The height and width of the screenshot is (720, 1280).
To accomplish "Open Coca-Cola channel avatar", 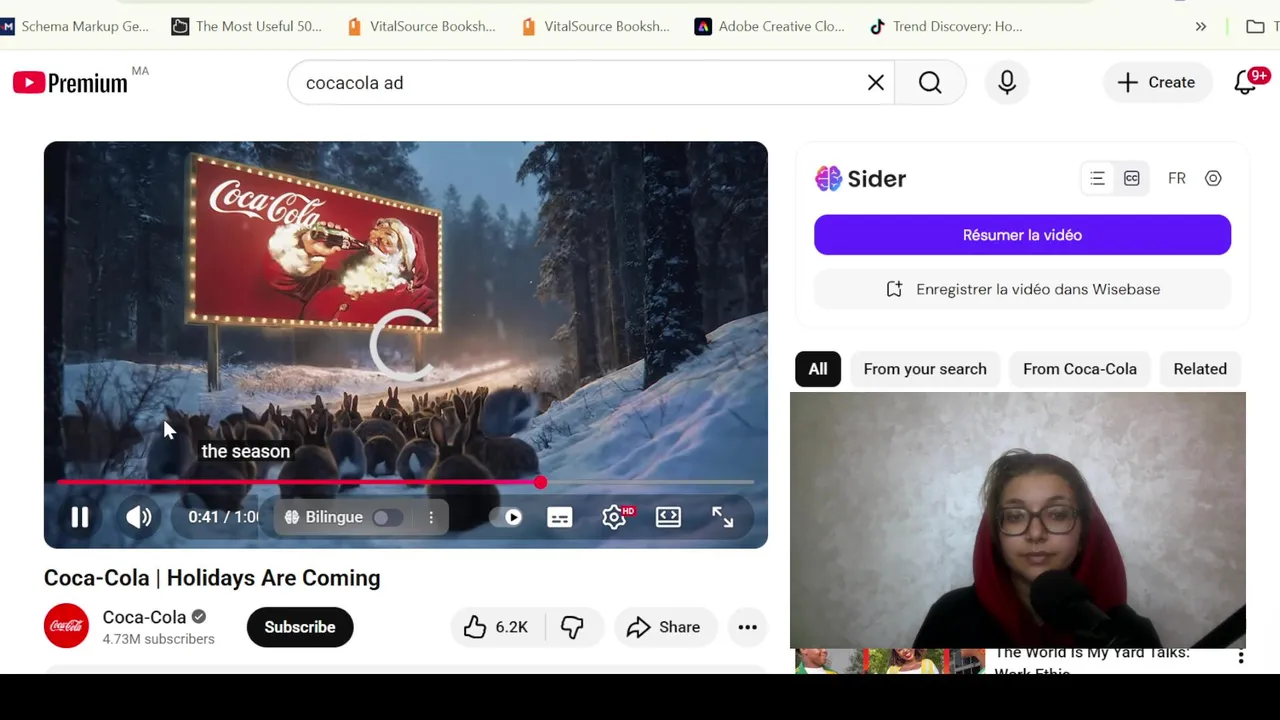I will coord(66,626).
